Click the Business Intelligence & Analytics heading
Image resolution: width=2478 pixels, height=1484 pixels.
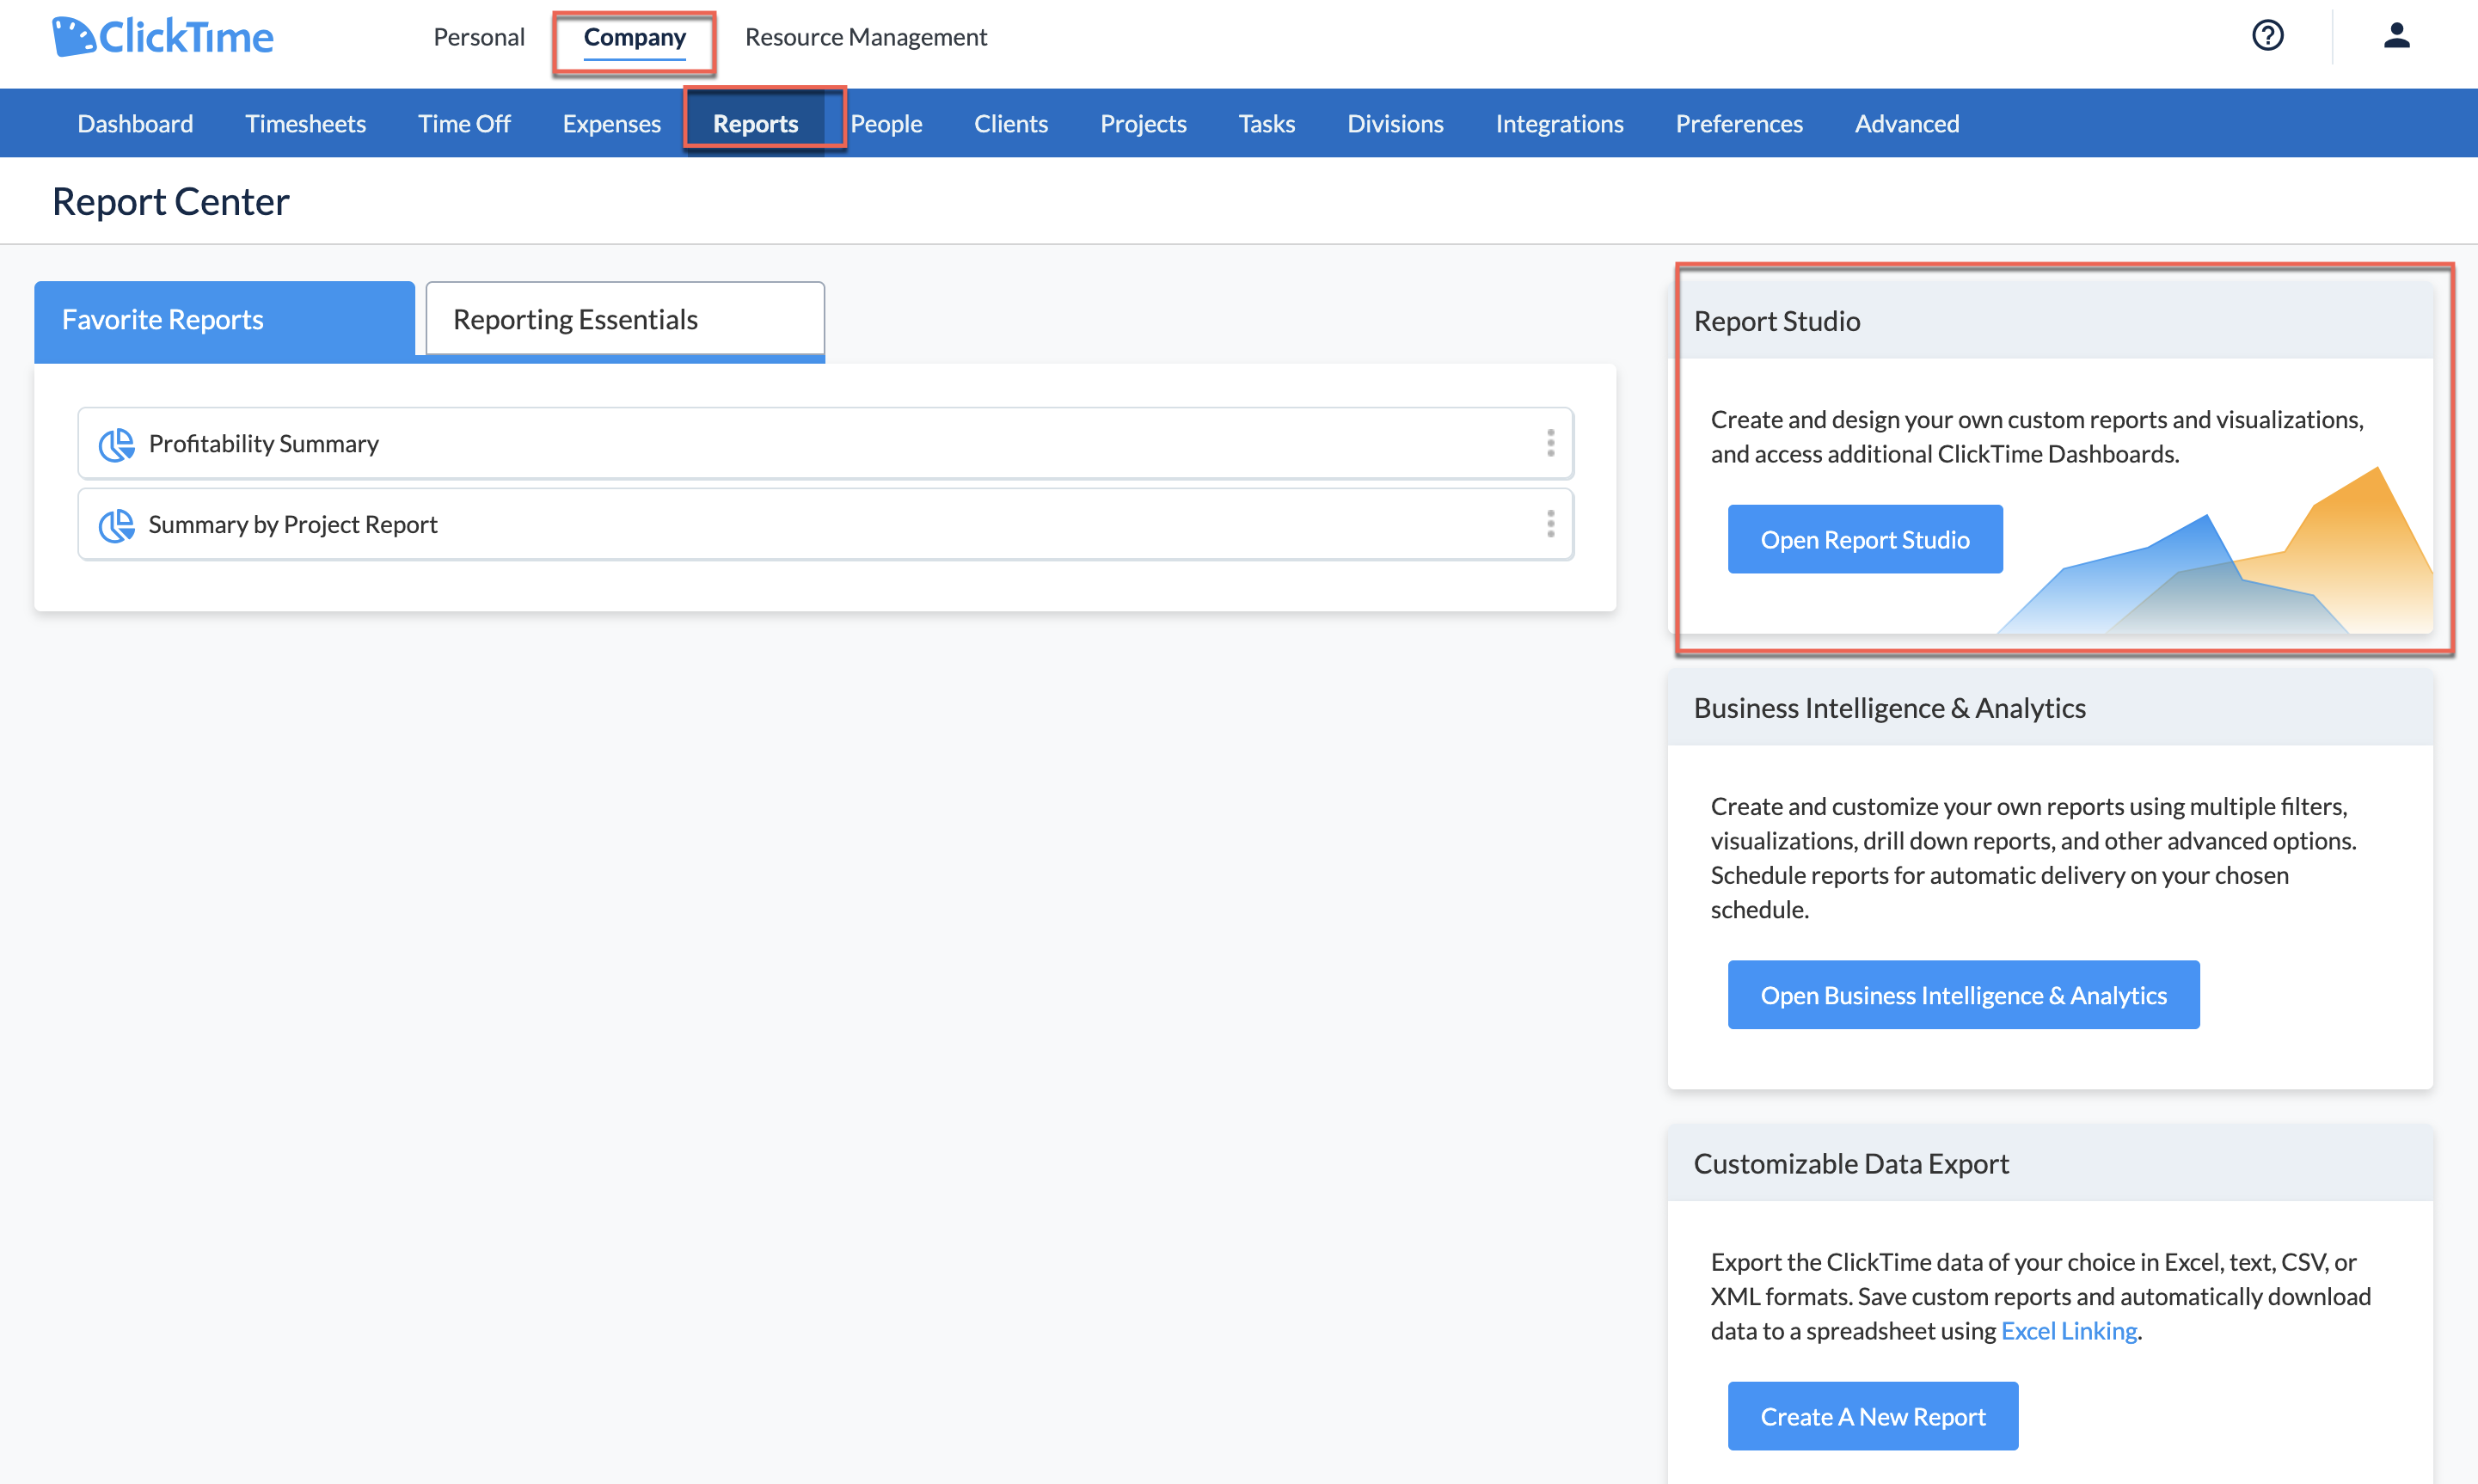(x=1889, y=708)
